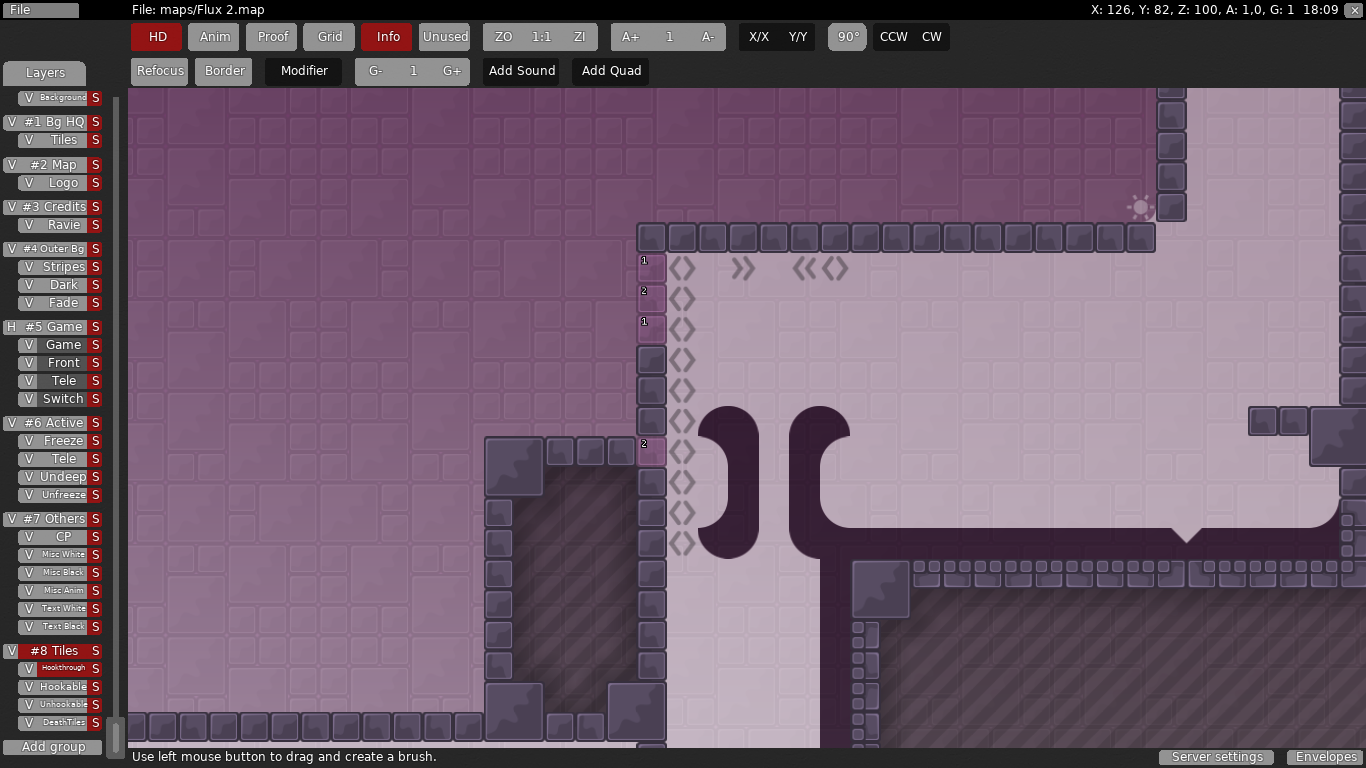Rotate brush clockwise with CW
Screen dimensions: 1366x768
(931, 37)
